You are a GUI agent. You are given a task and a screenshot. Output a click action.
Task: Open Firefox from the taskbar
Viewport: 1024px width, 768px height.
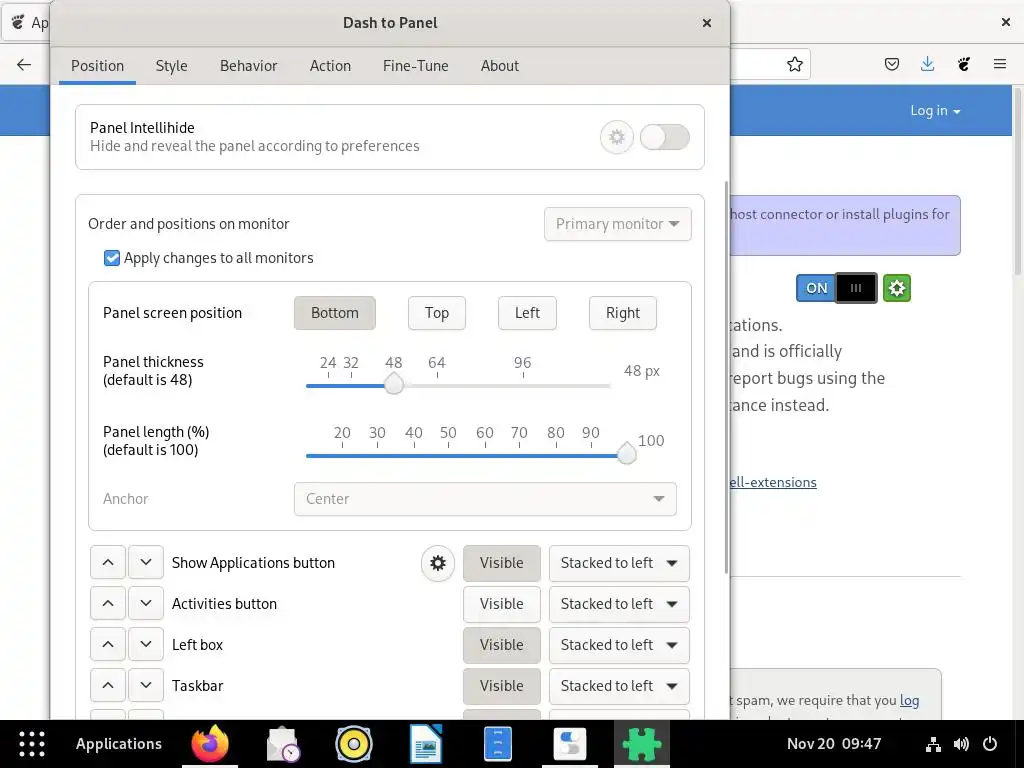(x=210, y=744)
